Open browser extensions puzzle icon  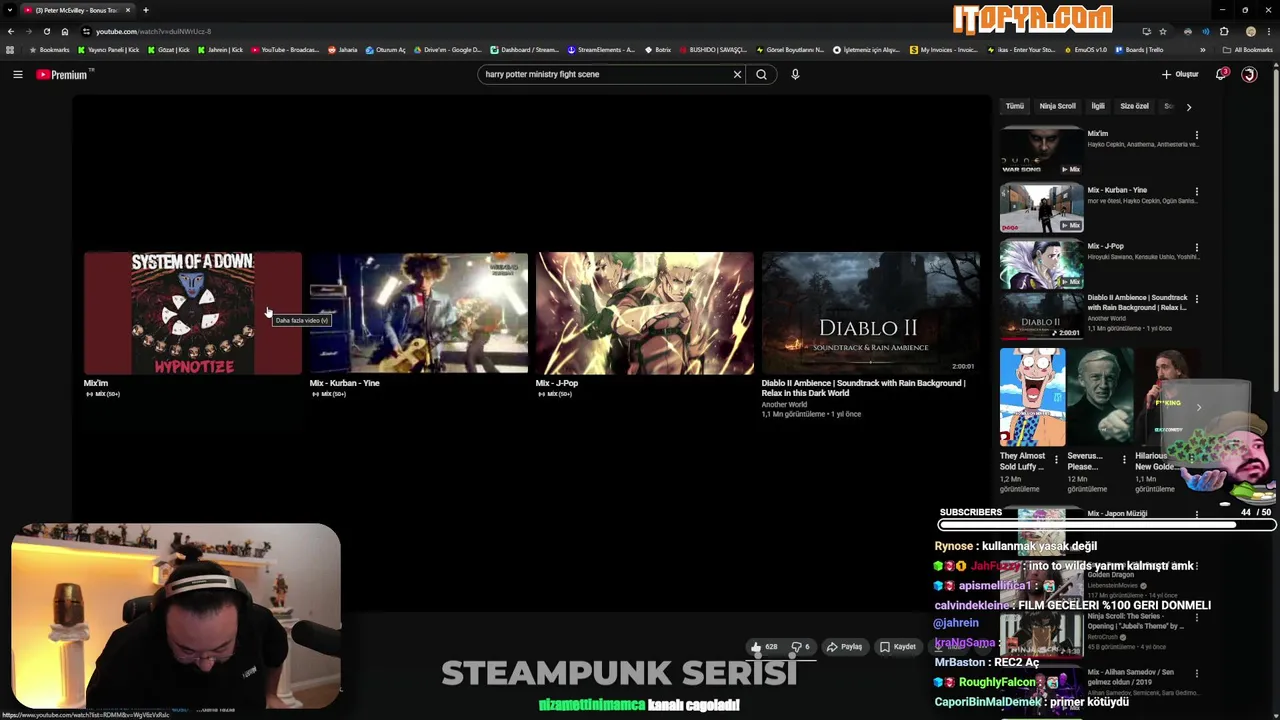1224,31
